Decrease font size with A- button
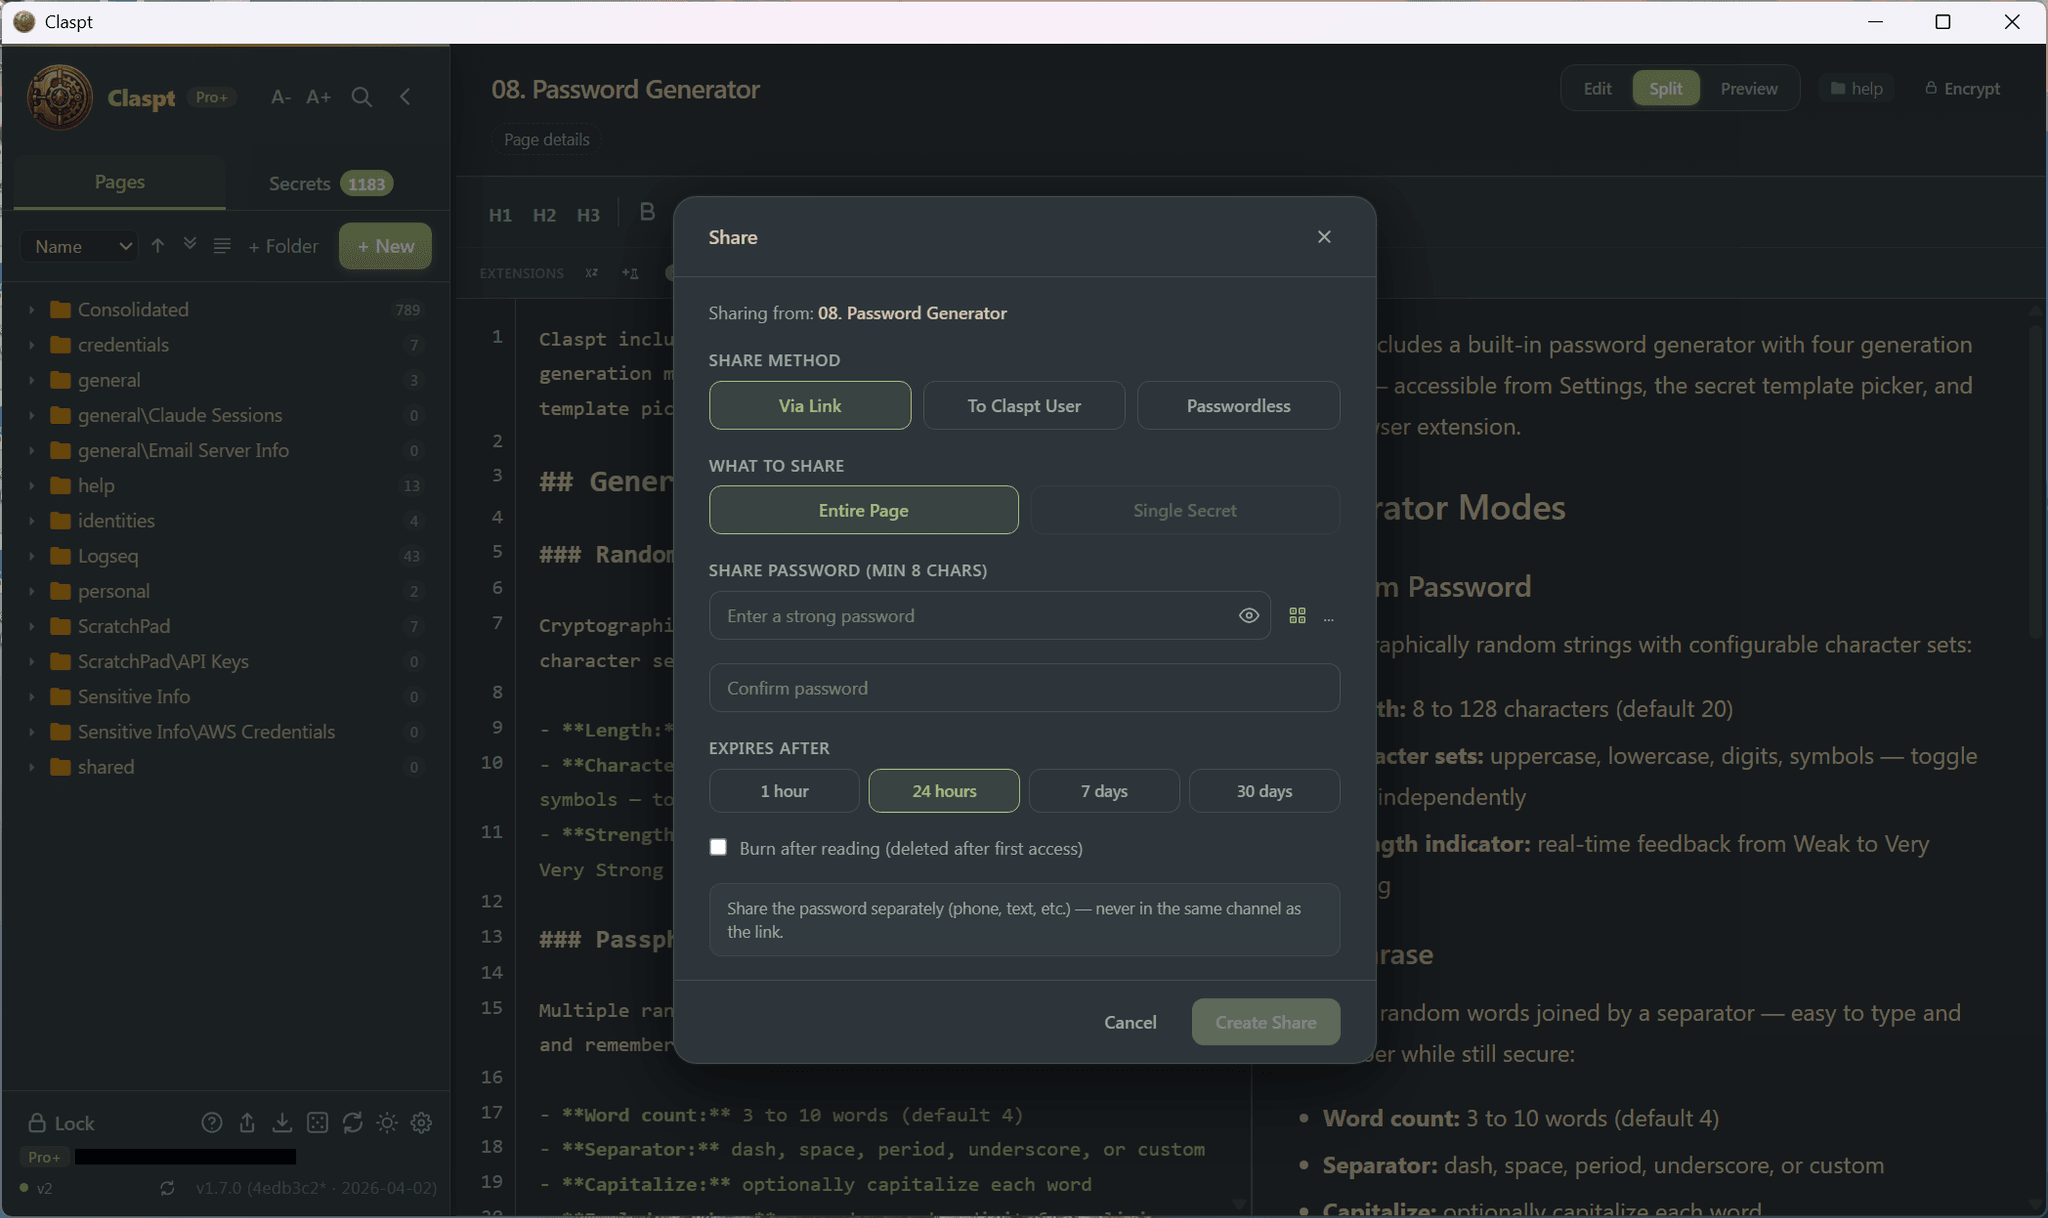 (x=281, y=97)
